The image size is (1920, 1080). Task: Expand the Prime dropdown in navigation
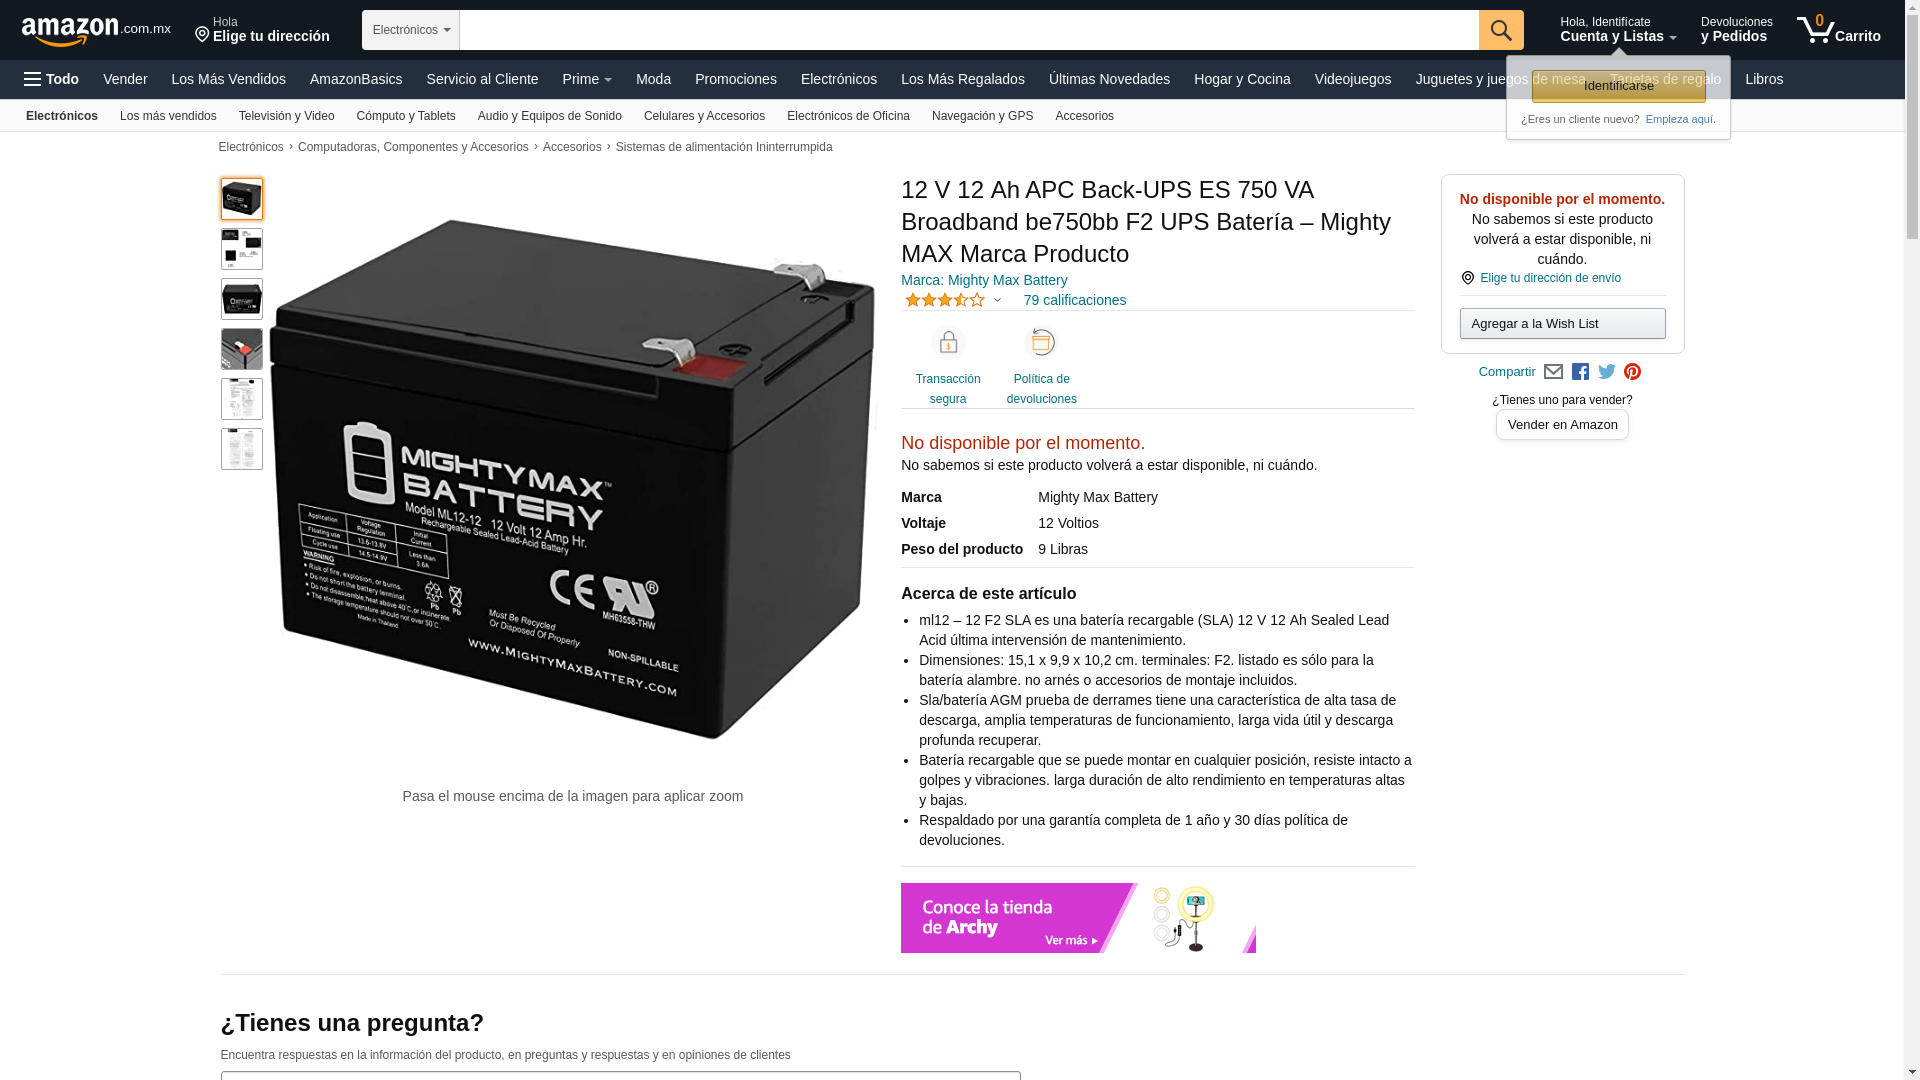587,79
